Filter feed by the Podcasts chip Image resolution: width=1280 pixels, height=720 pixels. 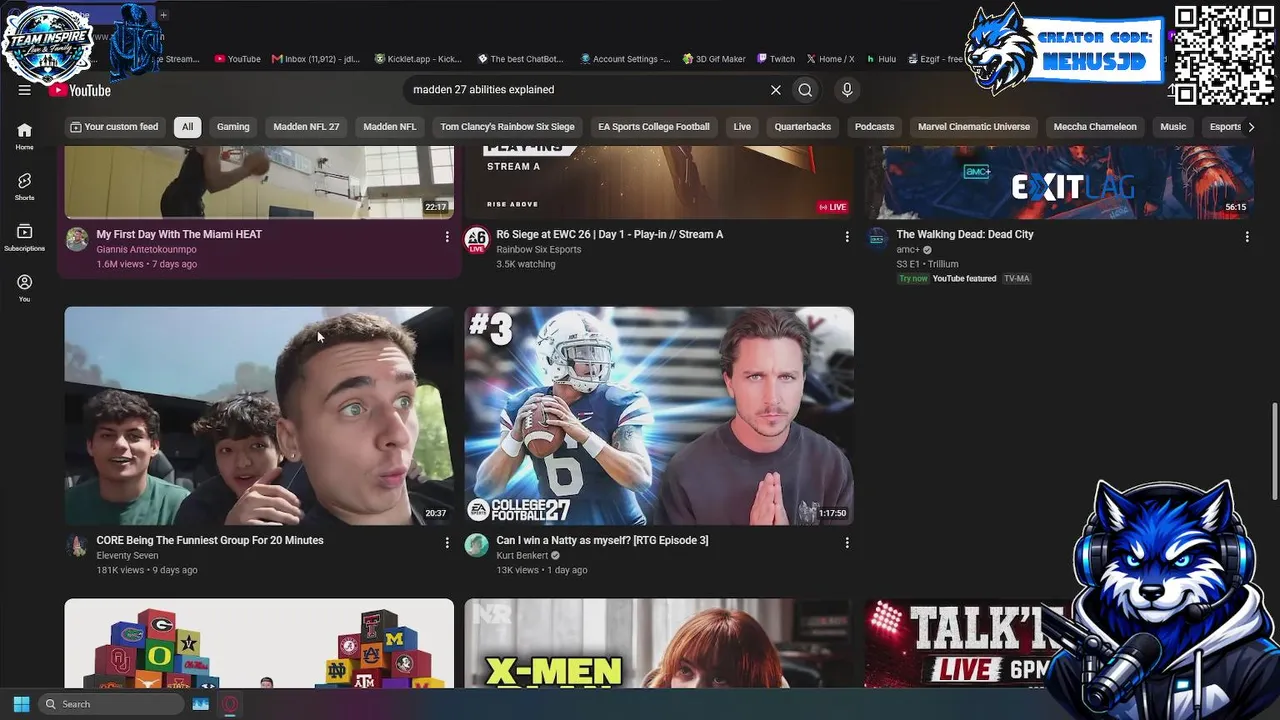tap(875, 127)
